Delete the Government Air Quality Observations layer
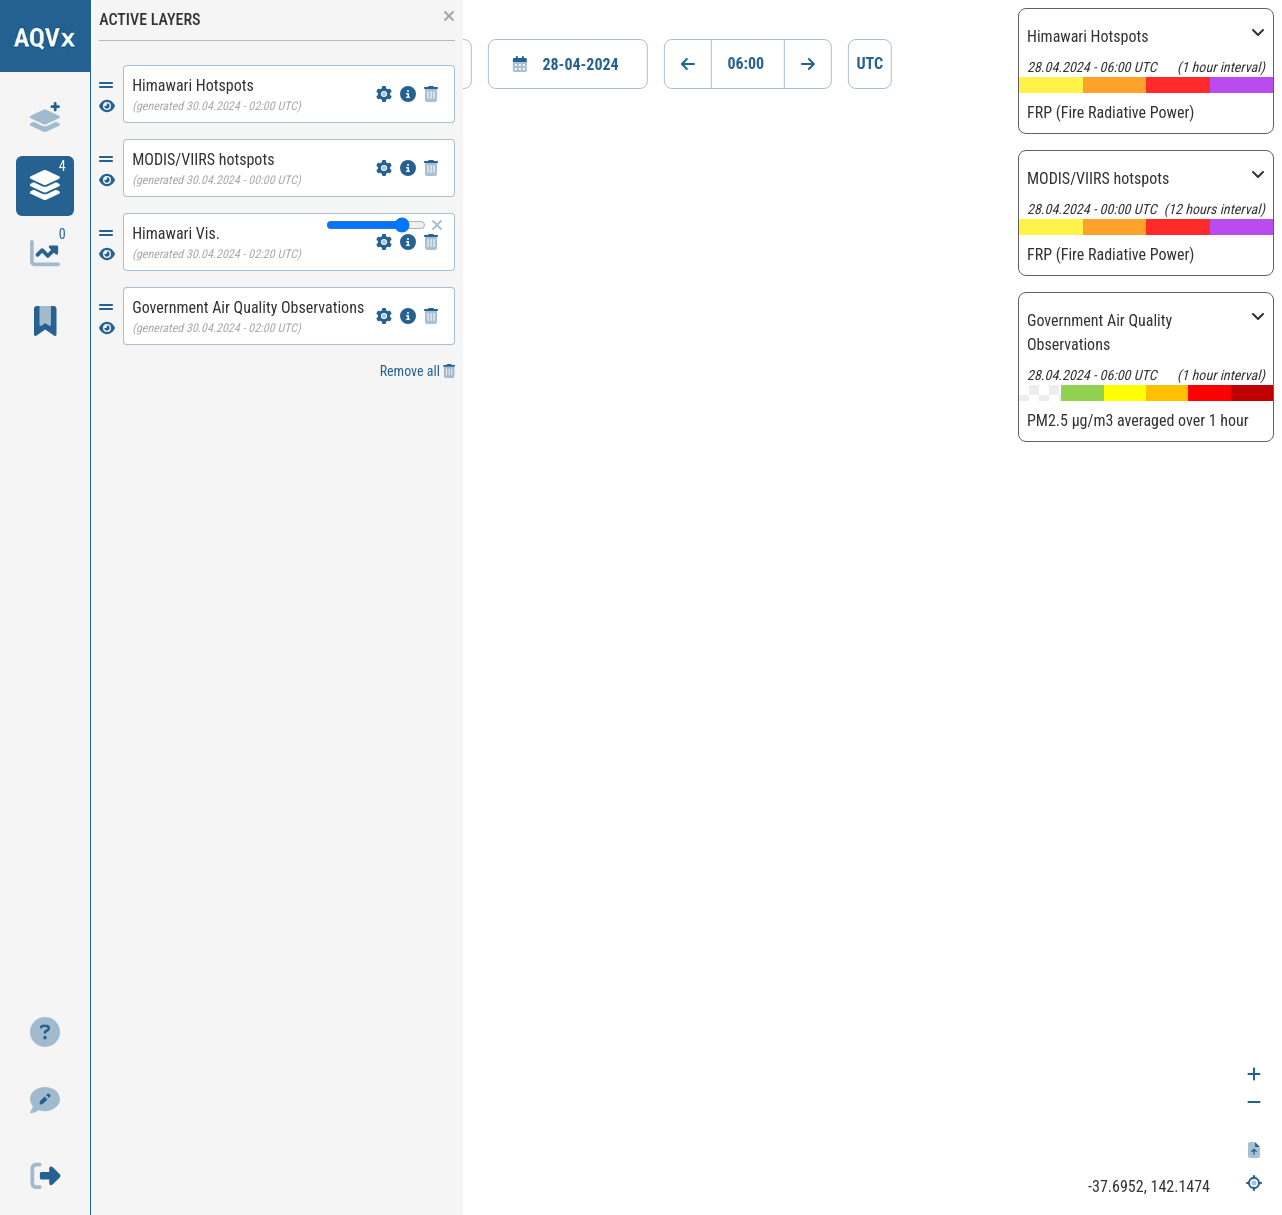 click(x=431, y=316)
